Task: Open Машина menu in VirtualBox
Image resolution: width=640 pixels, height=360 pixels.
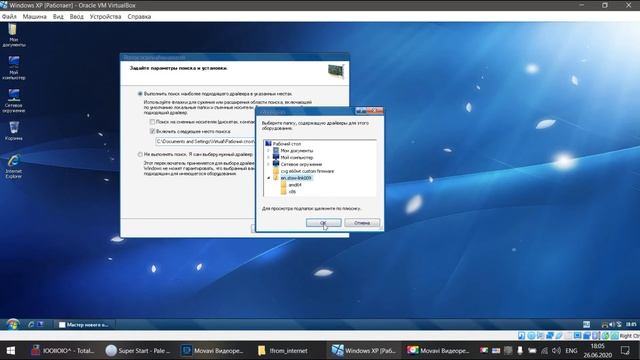Action: (34, 17)
